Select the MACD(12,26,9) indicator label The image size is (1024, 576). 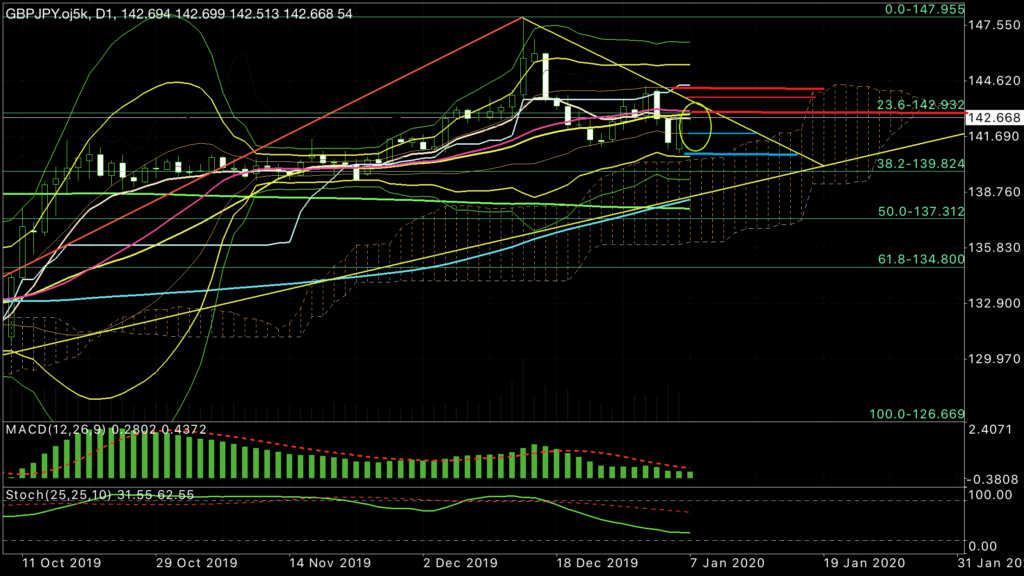[106, 429]
